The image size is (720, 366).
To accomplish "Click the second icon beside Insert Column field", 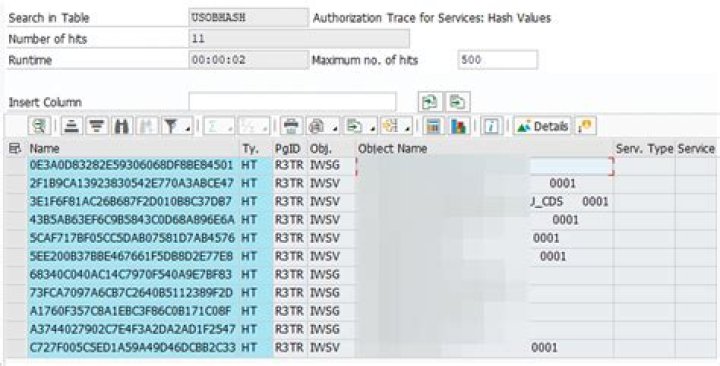I will [458, 102].
